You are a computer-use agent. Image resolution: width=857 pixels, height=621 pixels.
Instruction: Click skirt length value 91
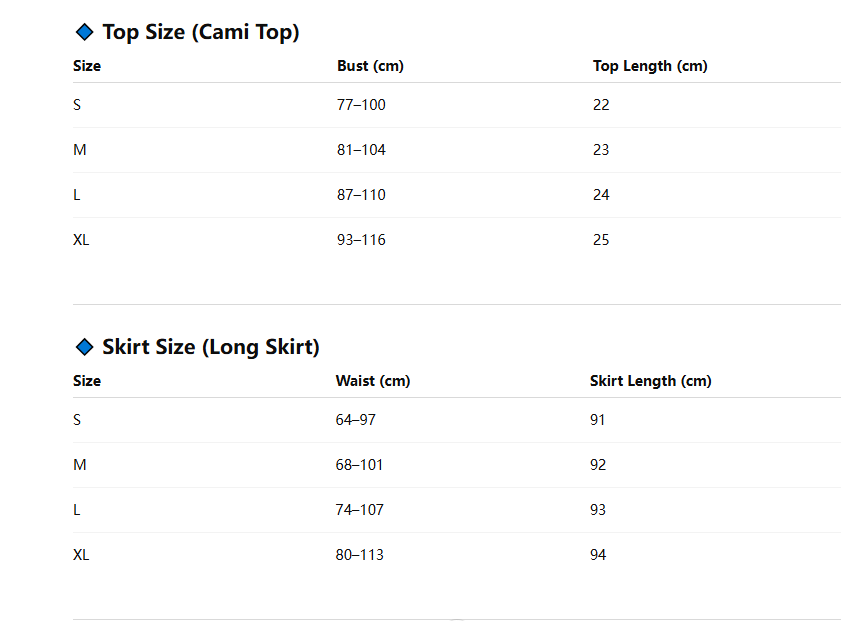click(x=597, y=419)
